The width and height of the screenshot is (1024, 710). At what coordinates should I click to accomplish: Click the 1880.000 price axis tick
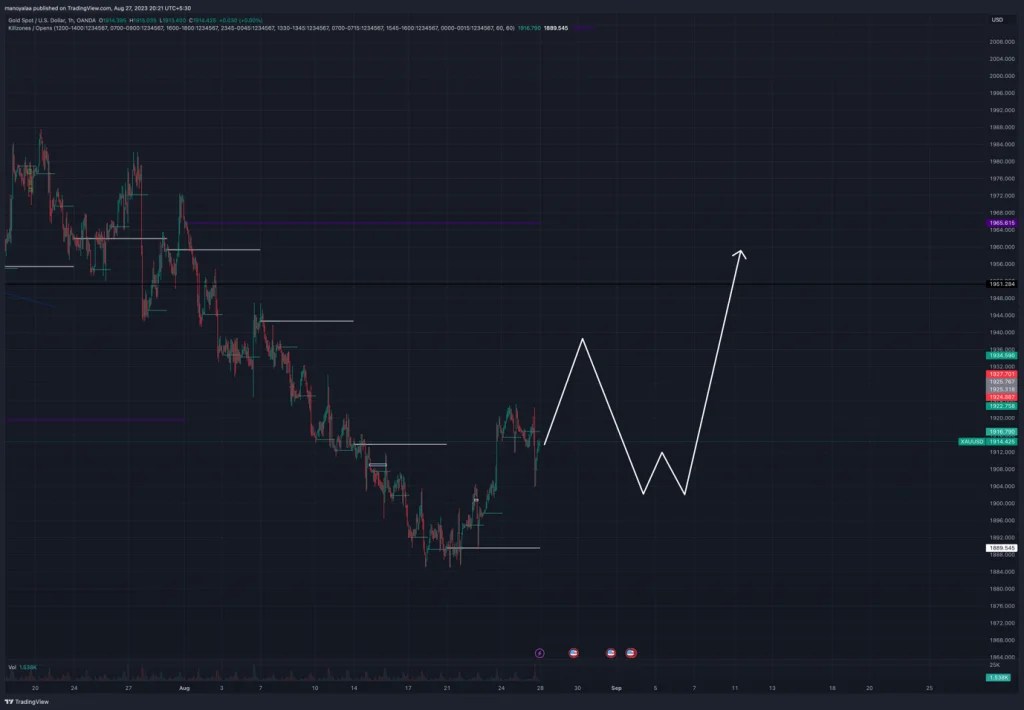[x=1002, y=589]
